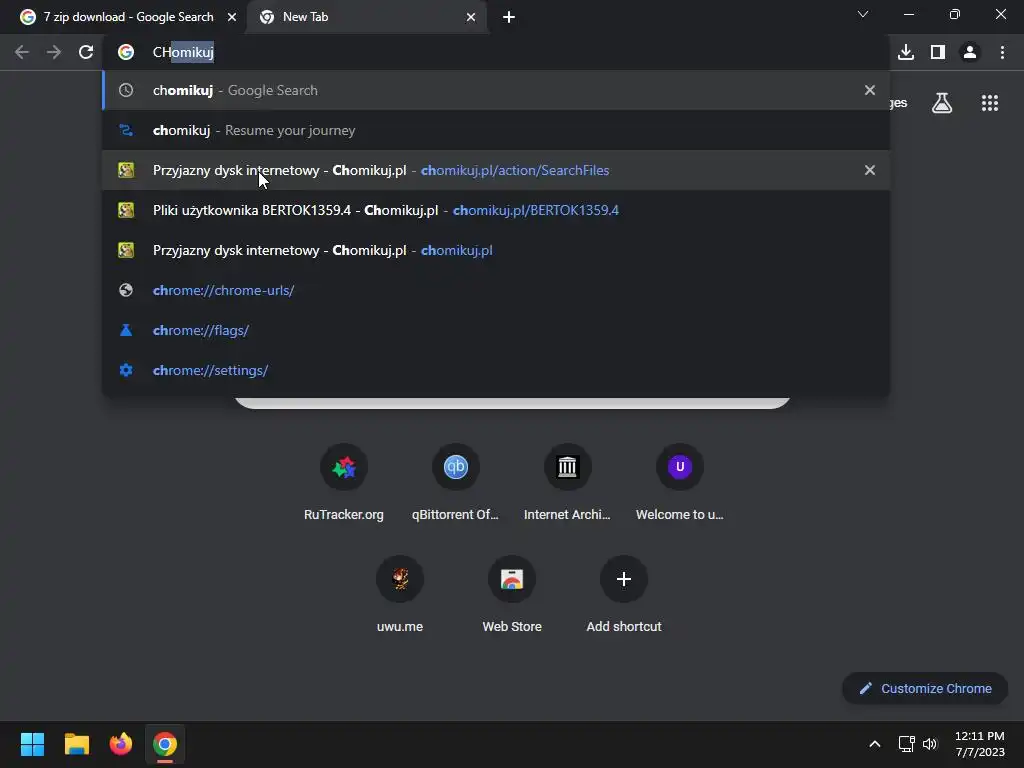Open a new tab with plus button
The height and width of the screenshot is (768, 1024).
pyautogui.click(x=509, y=17)
